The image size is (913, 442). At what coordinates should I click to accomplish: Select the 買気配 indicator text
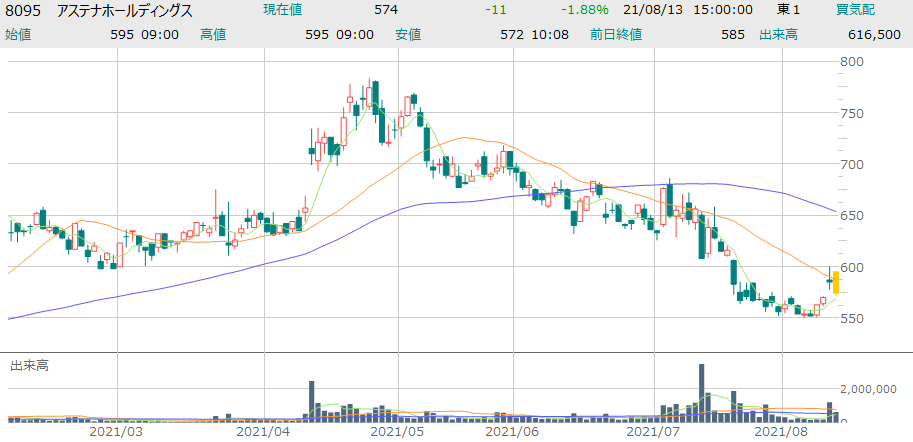coord(857,10)
